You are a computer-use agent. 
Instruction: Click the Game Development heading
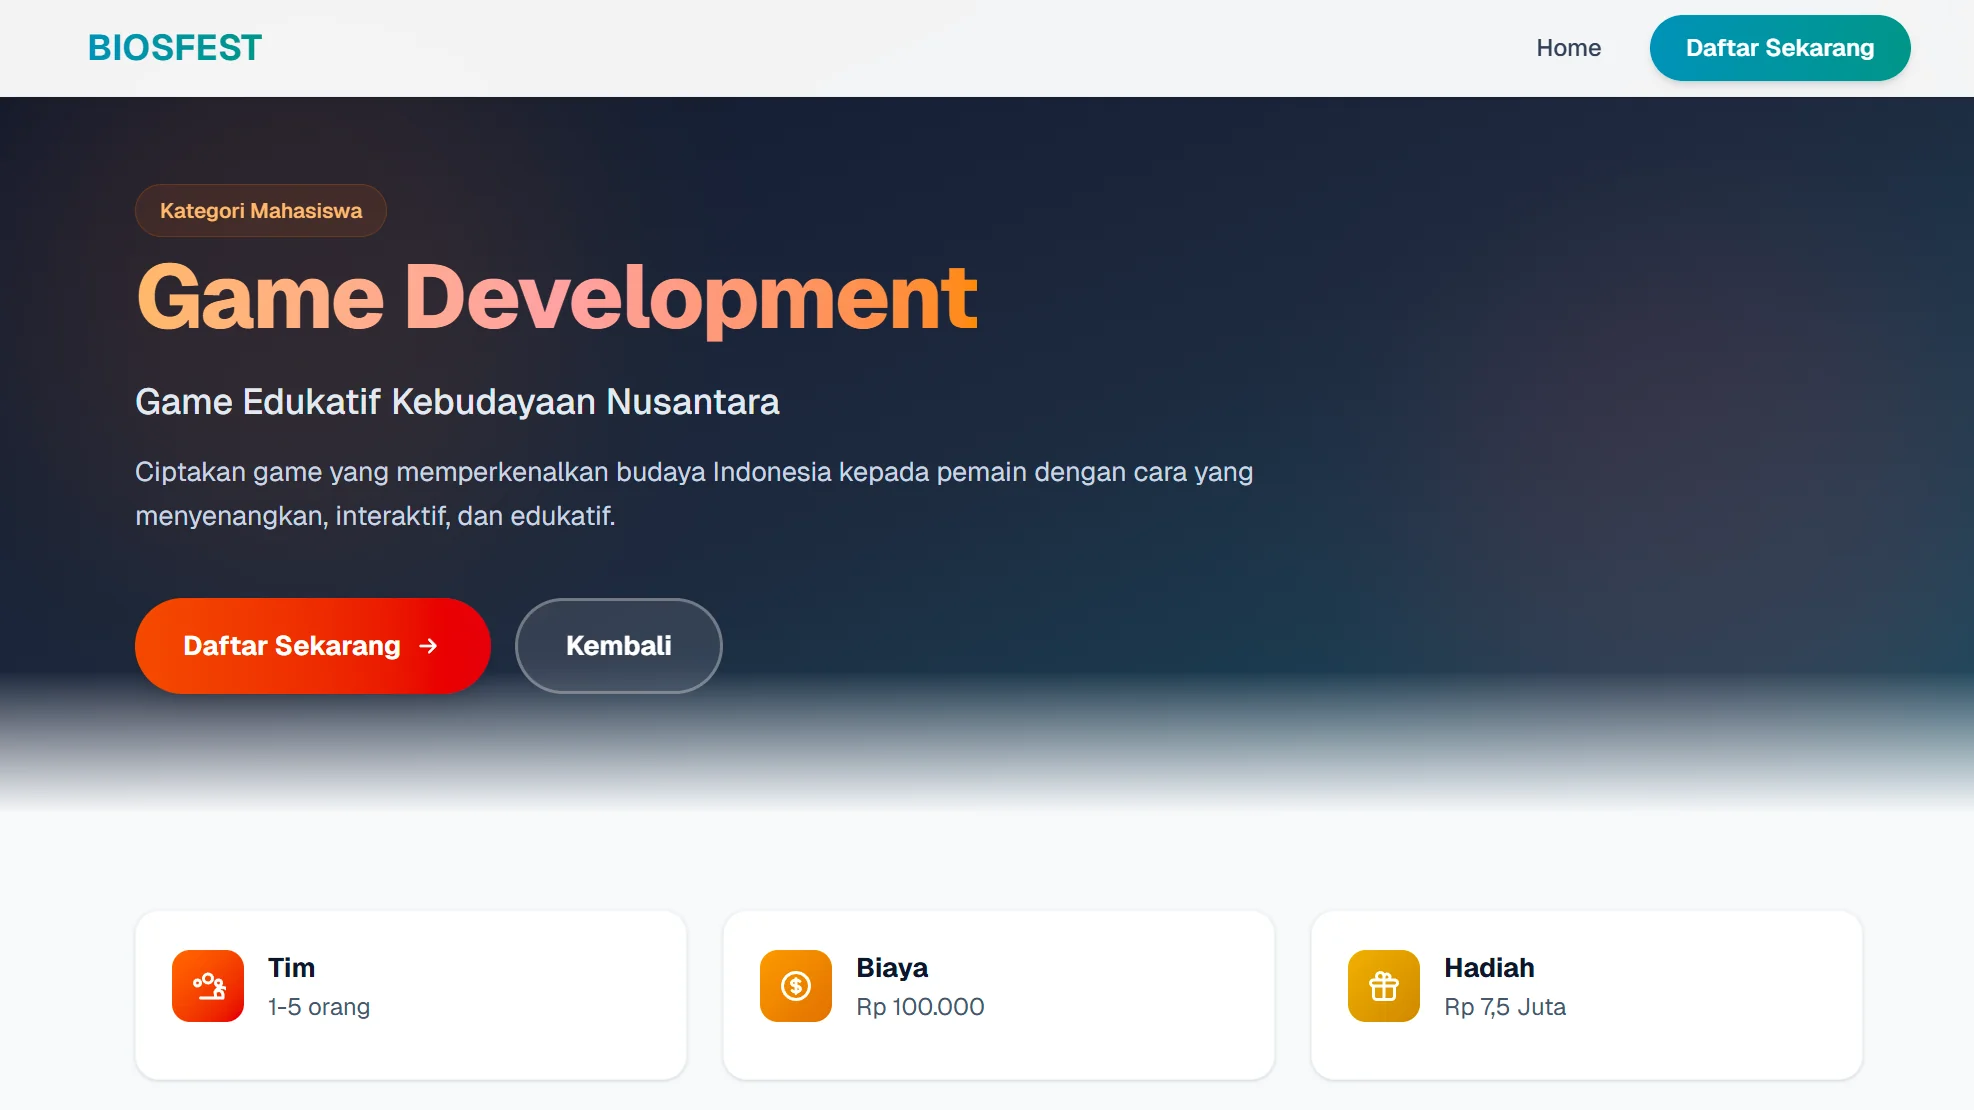pyautogui.click(x=556, y=297)
